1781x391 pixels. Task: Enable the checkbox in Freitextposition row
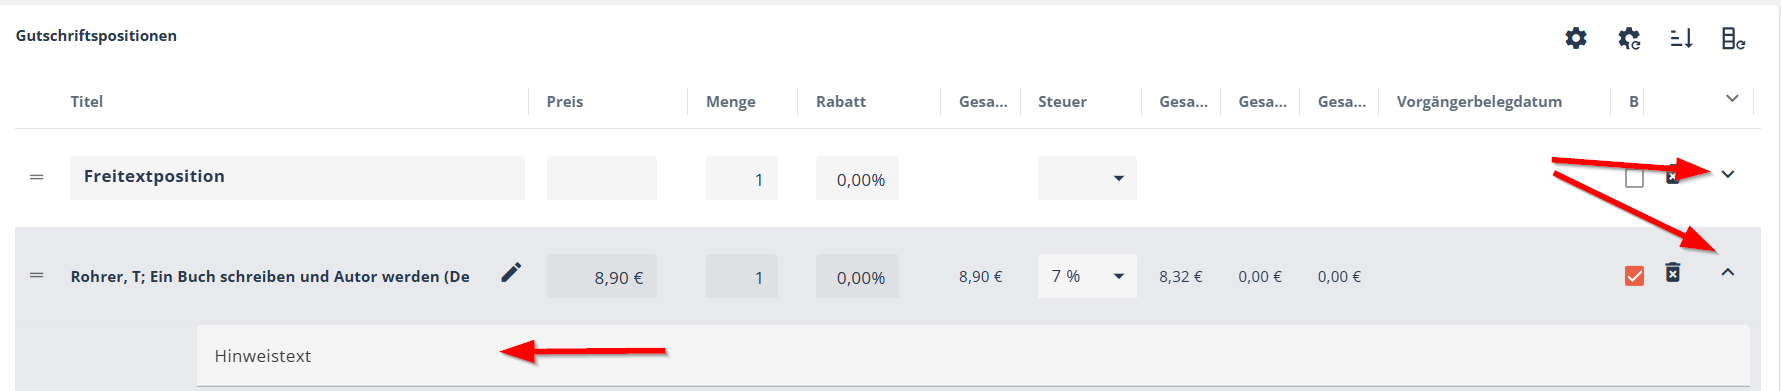tap(1634, 178)
